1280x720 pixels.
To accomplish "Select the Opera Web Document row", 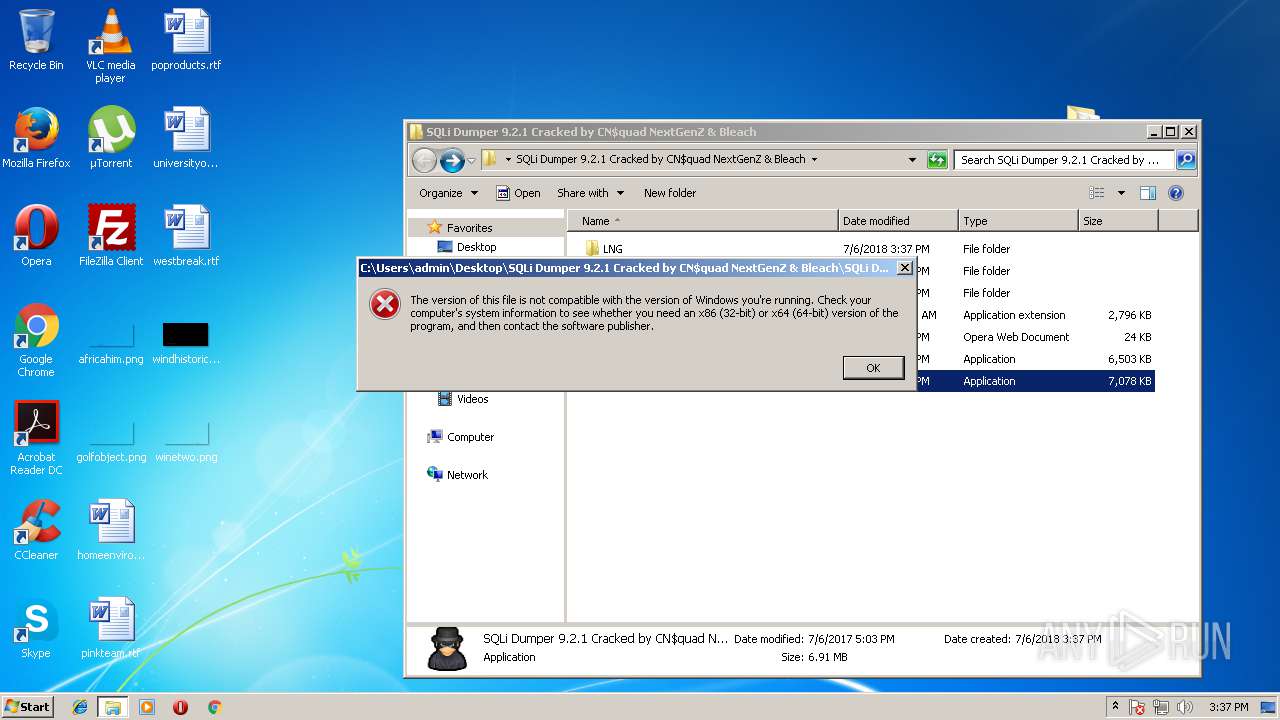I will (x=1036, y=337).
